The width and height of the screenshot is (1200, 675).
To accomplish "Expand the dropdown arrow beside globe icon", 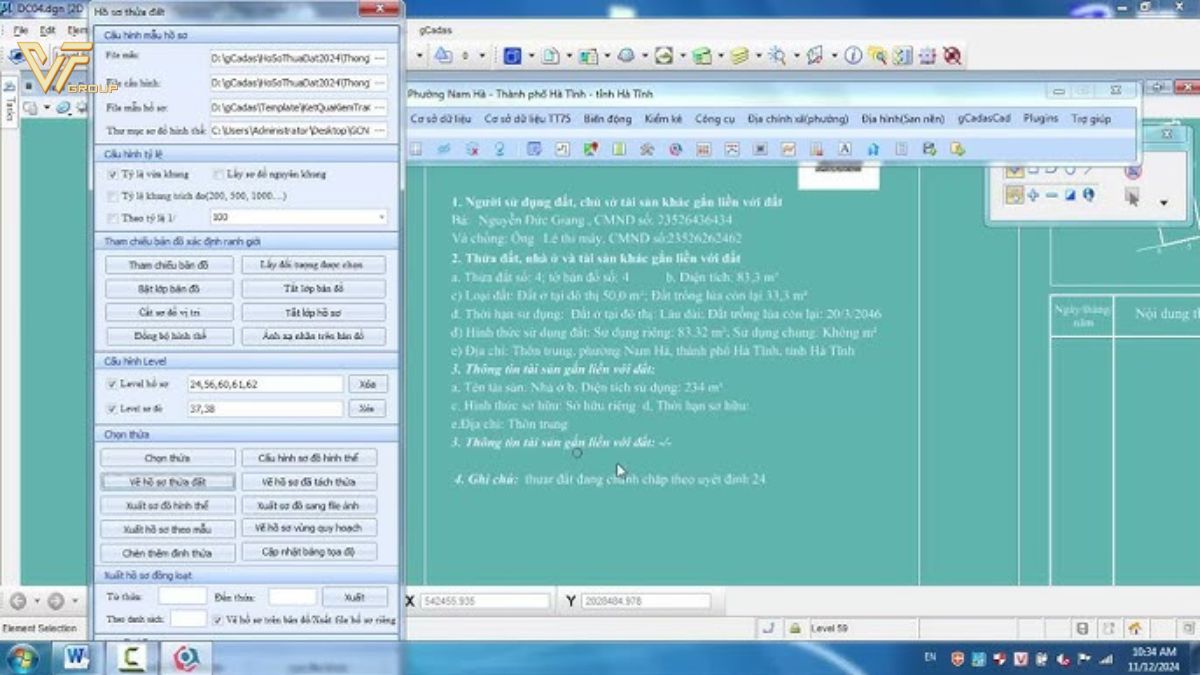I will tap(645, 56).
